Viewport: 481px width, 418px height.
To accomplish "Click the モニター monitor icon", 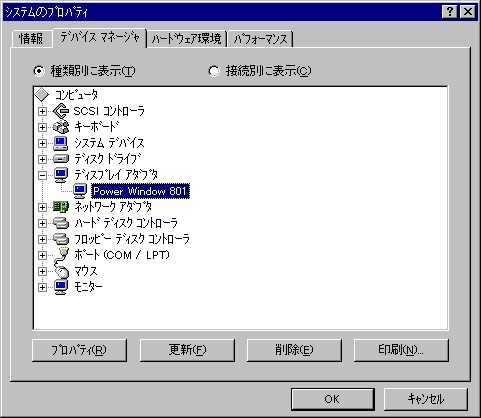I will click(61, 287).
